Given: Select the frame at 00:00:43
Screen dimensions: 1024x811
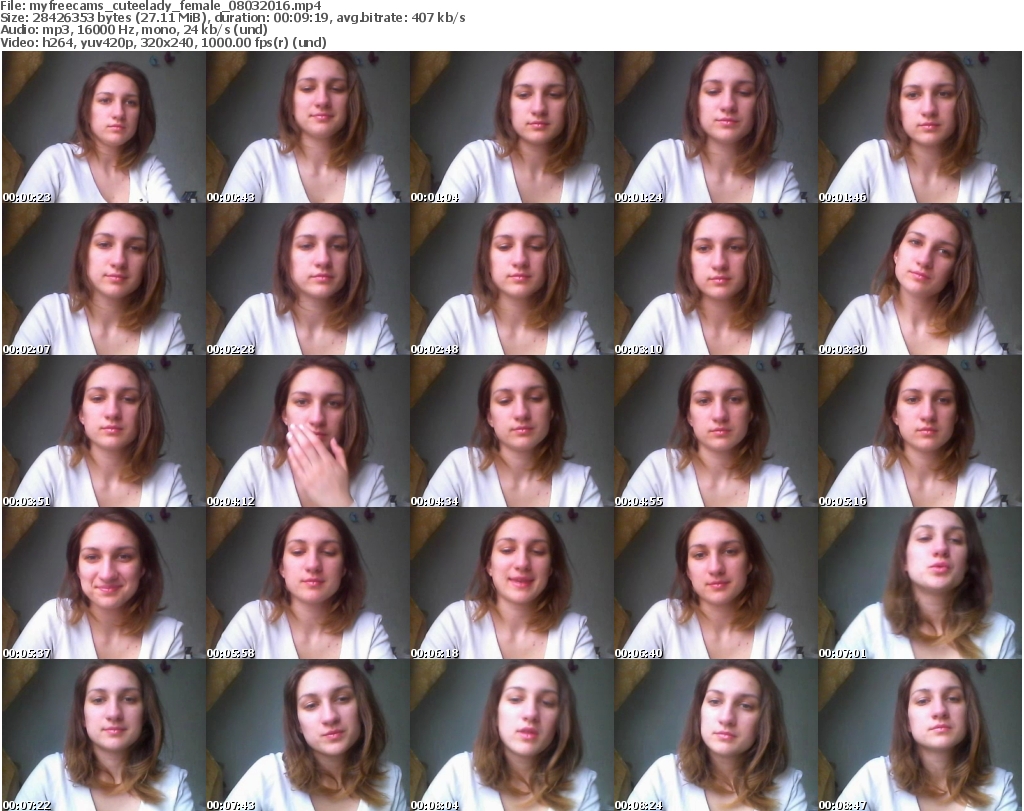Looking at the screenshot, I should click(x=307, y=128).
